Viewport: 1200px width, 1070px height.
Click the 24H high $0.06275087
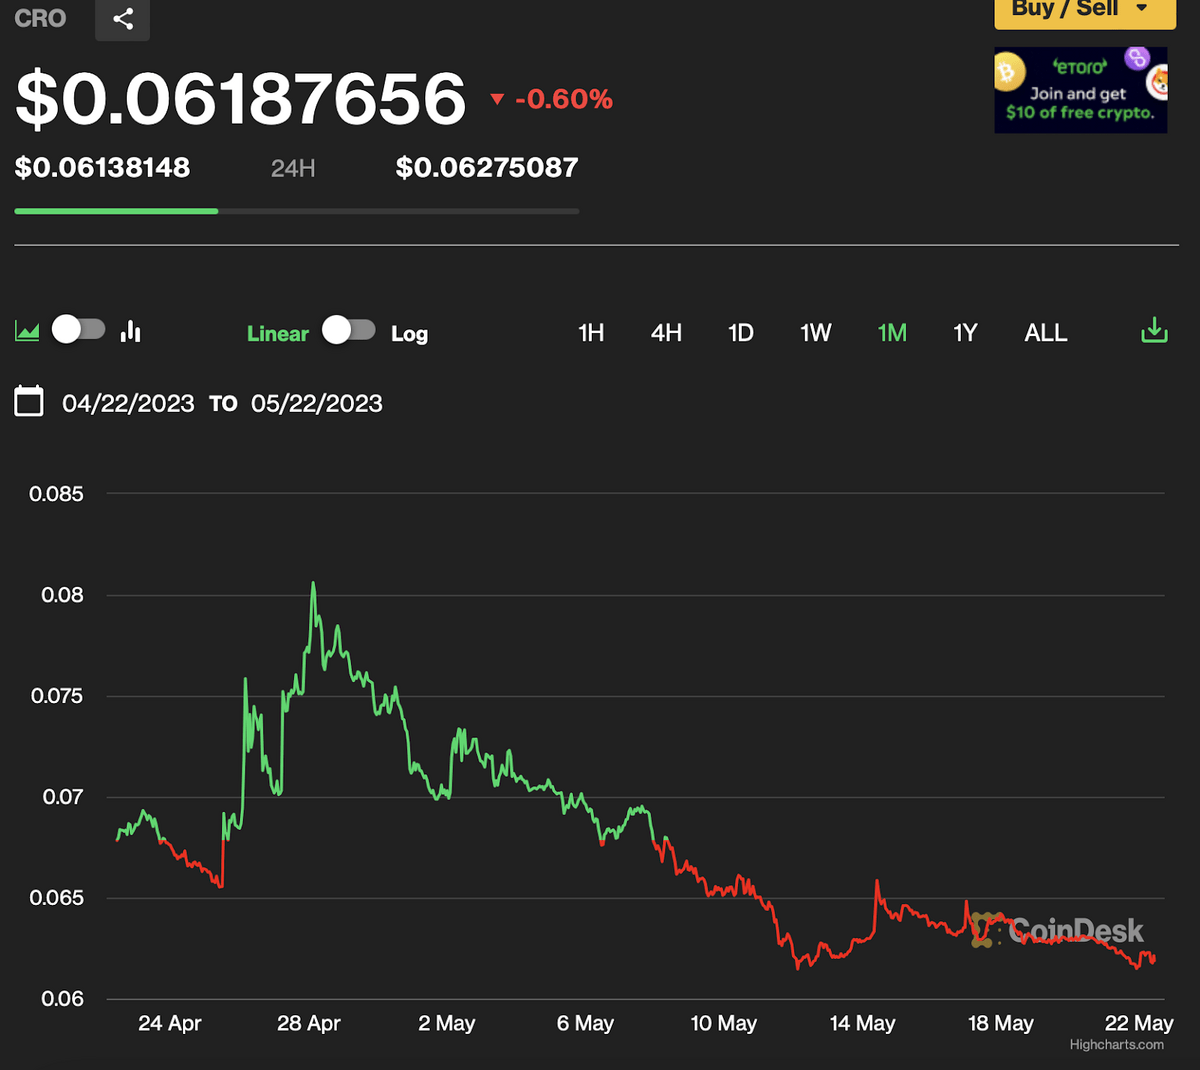click(487, 167)
